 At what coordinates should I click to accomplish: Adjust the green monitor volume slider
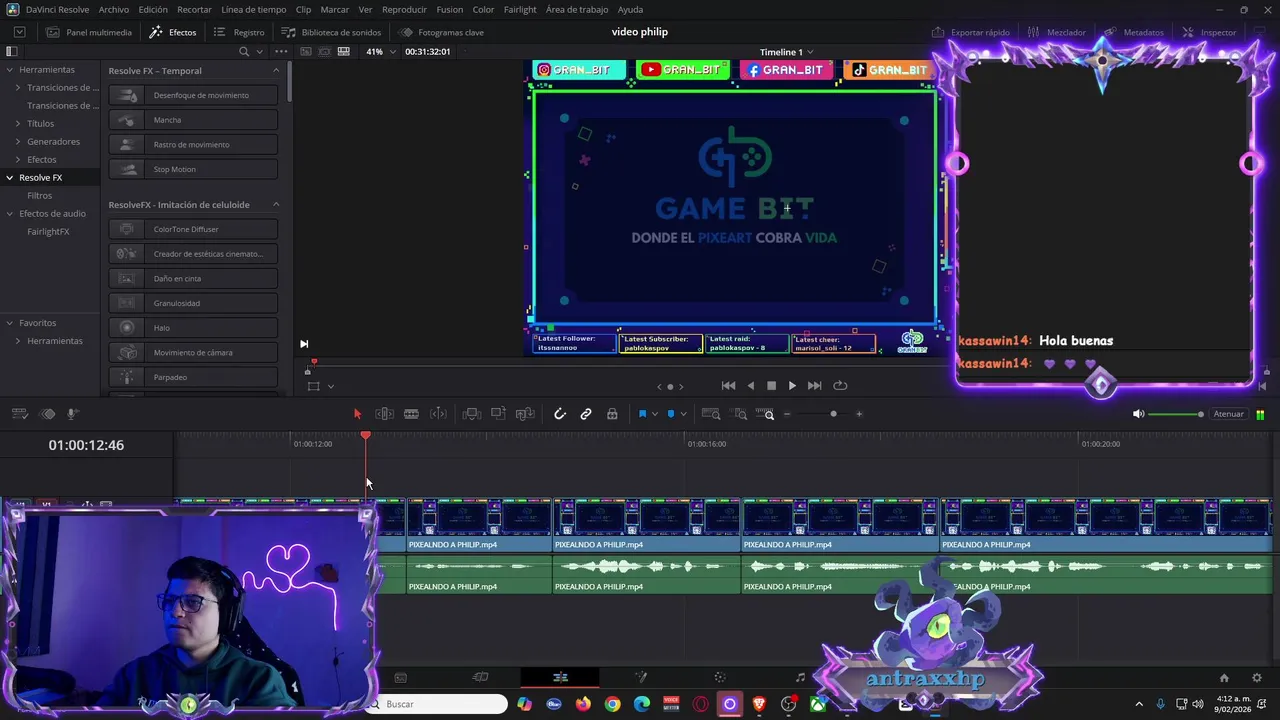pos(1175,414)
